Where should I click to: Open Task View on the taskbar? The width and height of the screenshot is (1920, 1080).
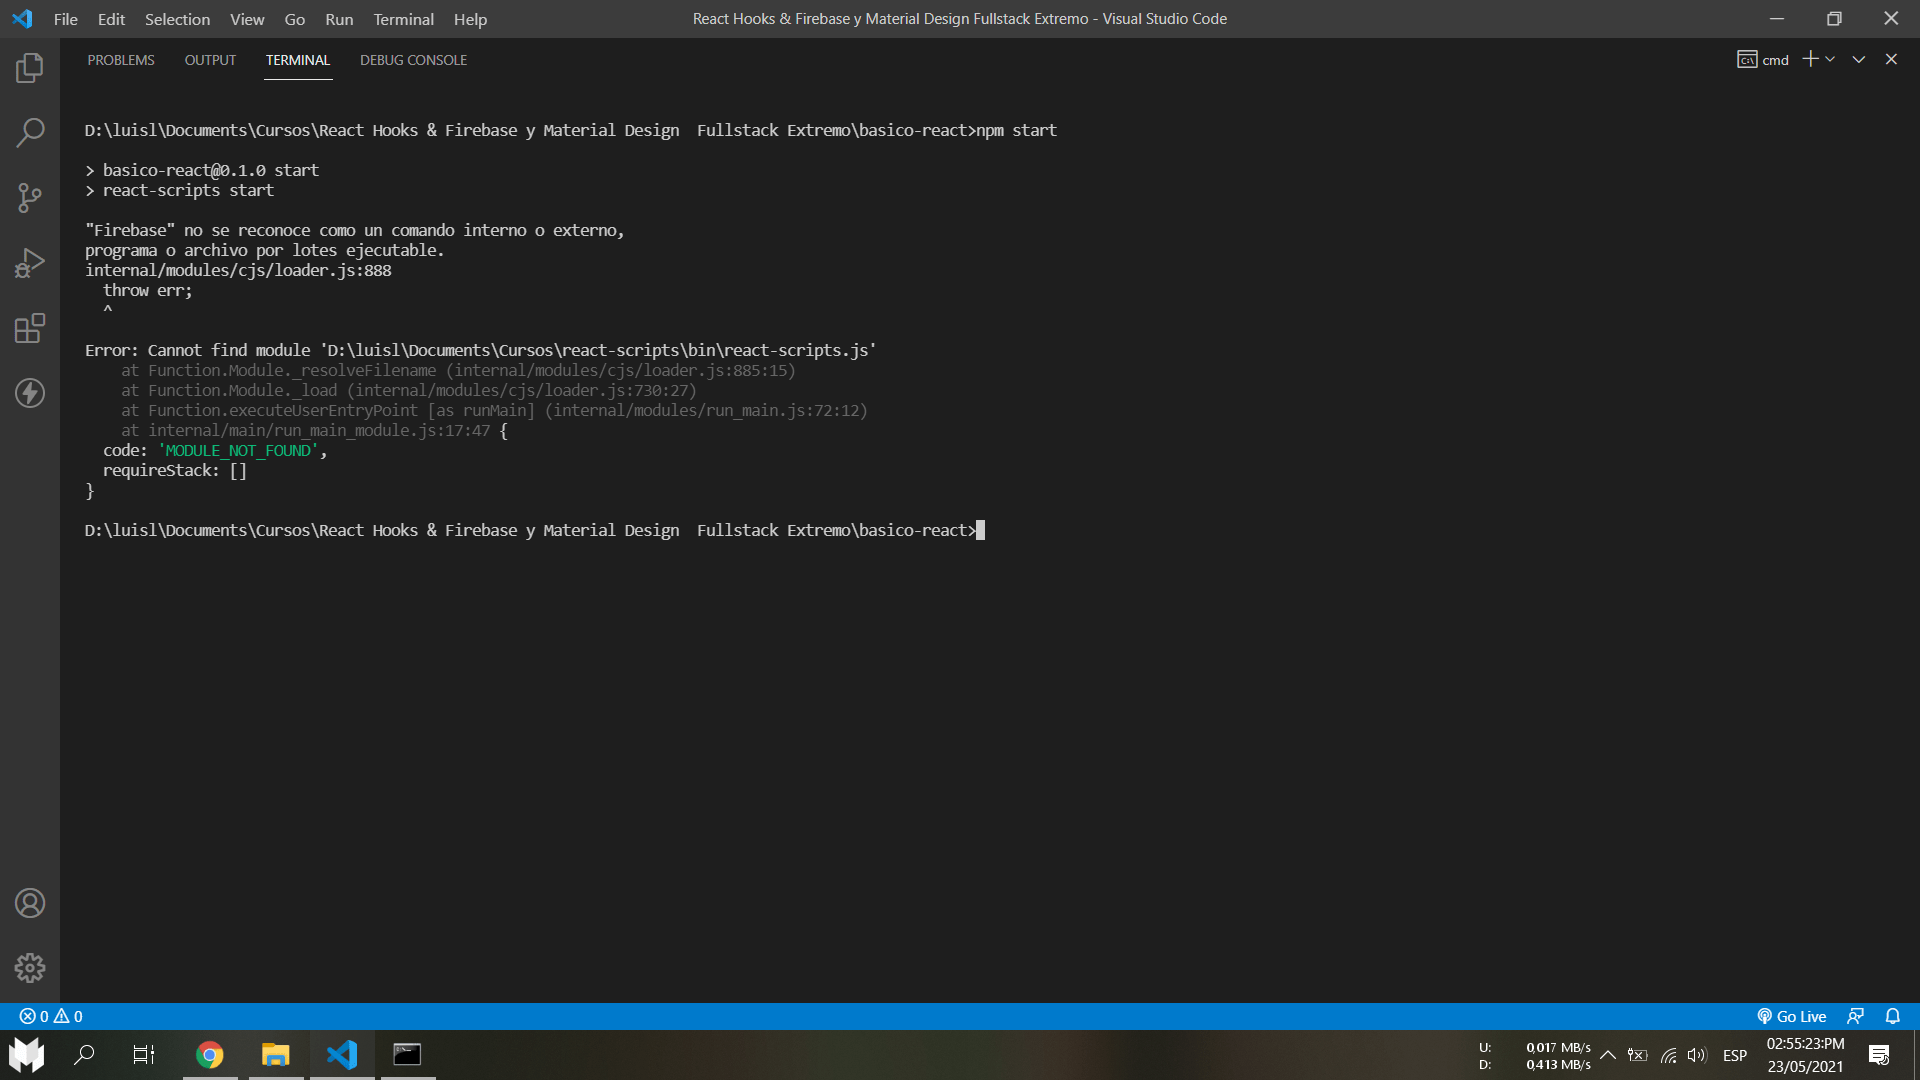(x=144, y=1054)
